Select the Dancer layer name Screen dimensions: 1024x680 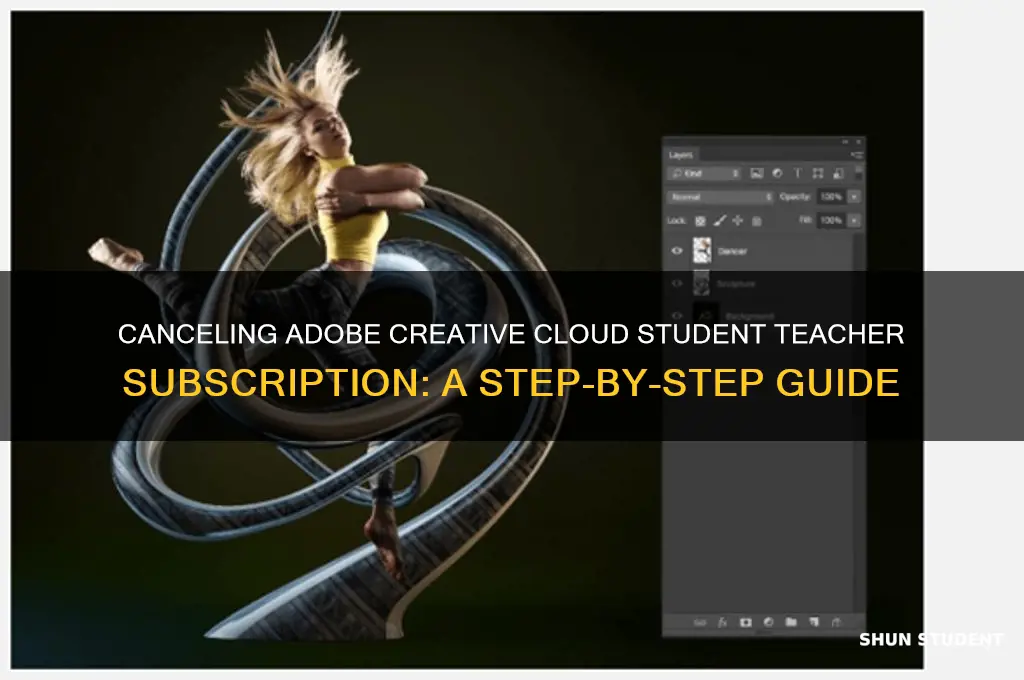[732, 251]
